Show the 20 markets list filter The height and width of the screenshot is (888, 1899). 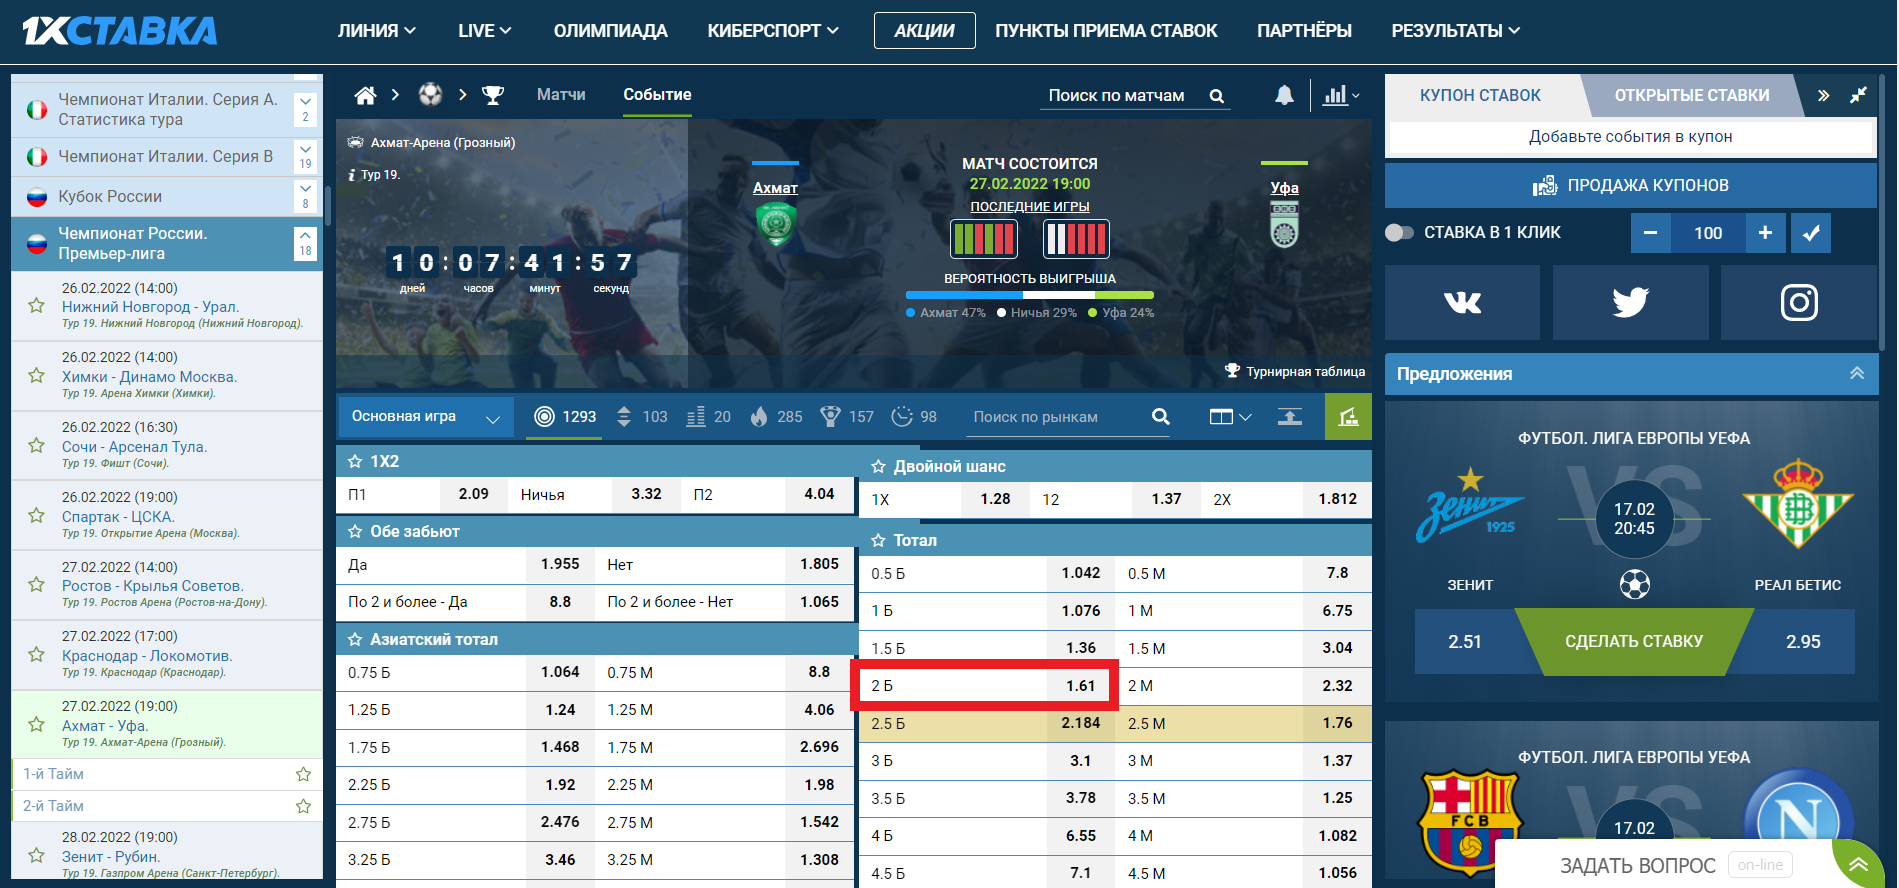[709, 417]
